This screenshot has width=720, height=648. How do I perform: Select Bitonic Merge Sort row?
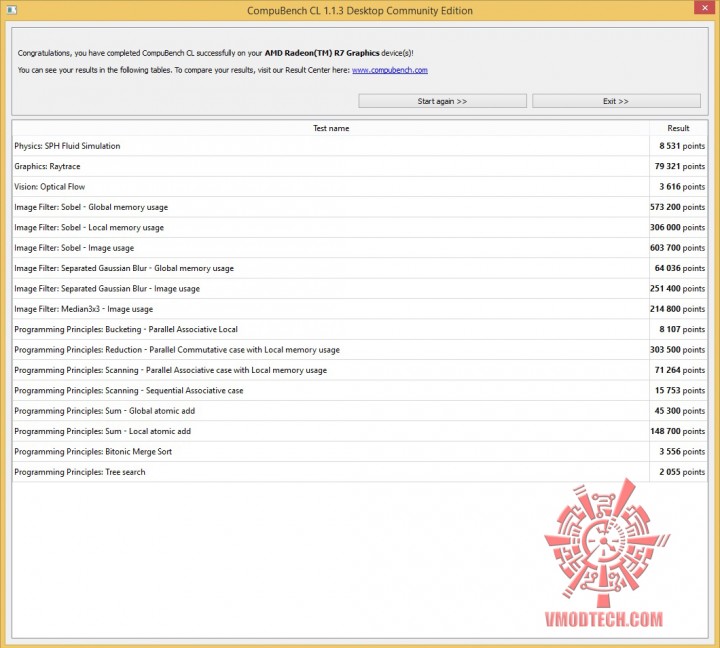click(360, 452)
